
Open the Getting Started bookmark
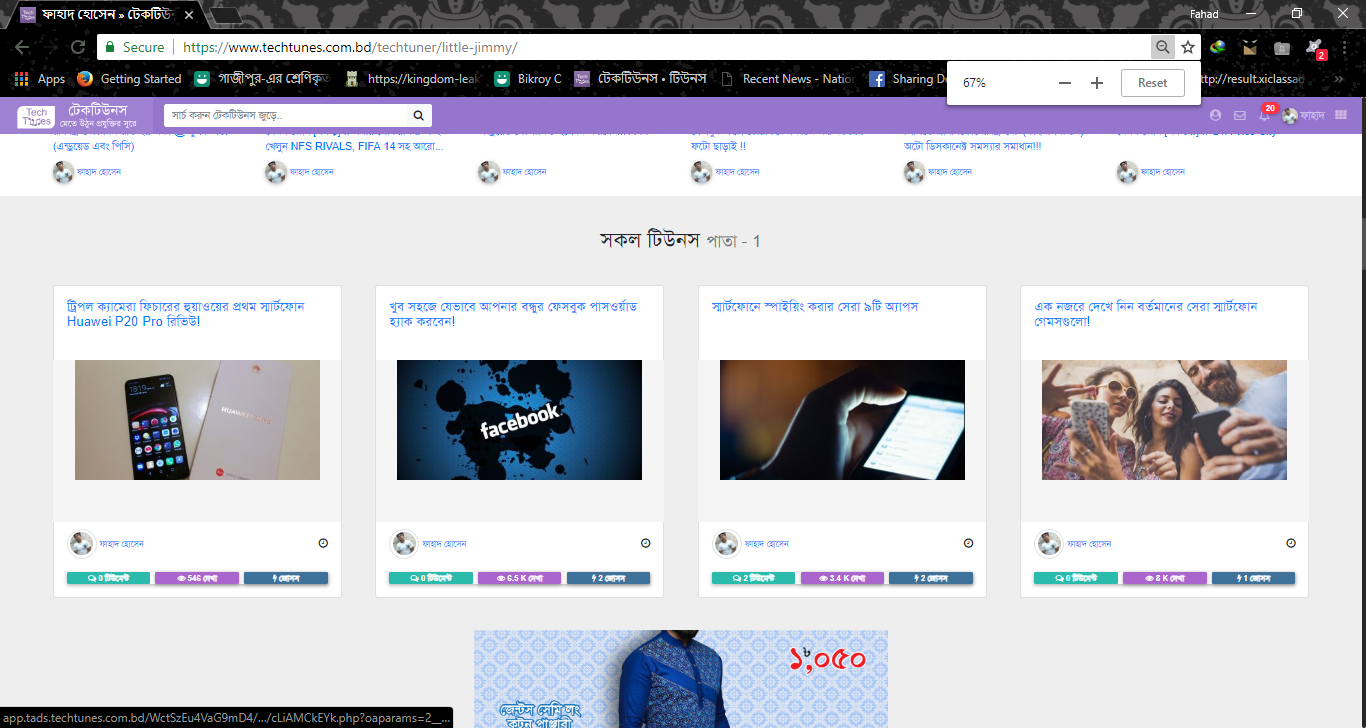point(129,79)
